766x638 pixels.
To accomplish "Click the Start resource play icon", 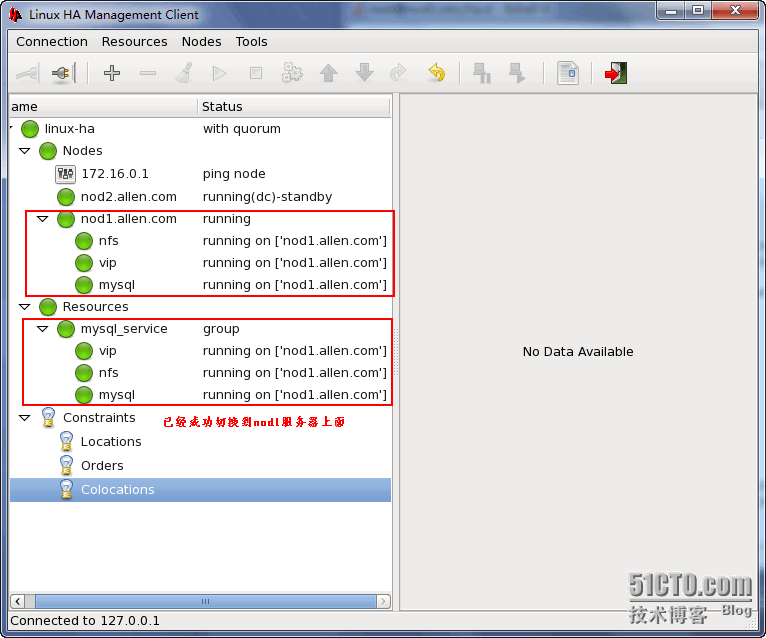I will (219, 73).
